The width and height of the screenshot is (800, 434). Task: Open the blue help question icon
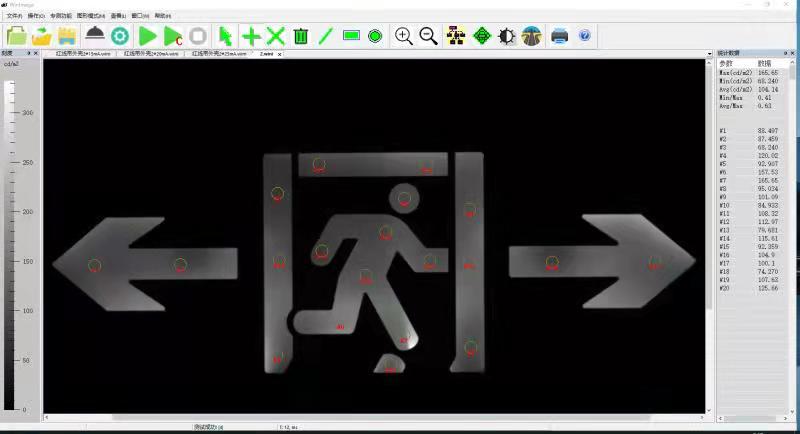click(585, 36)
